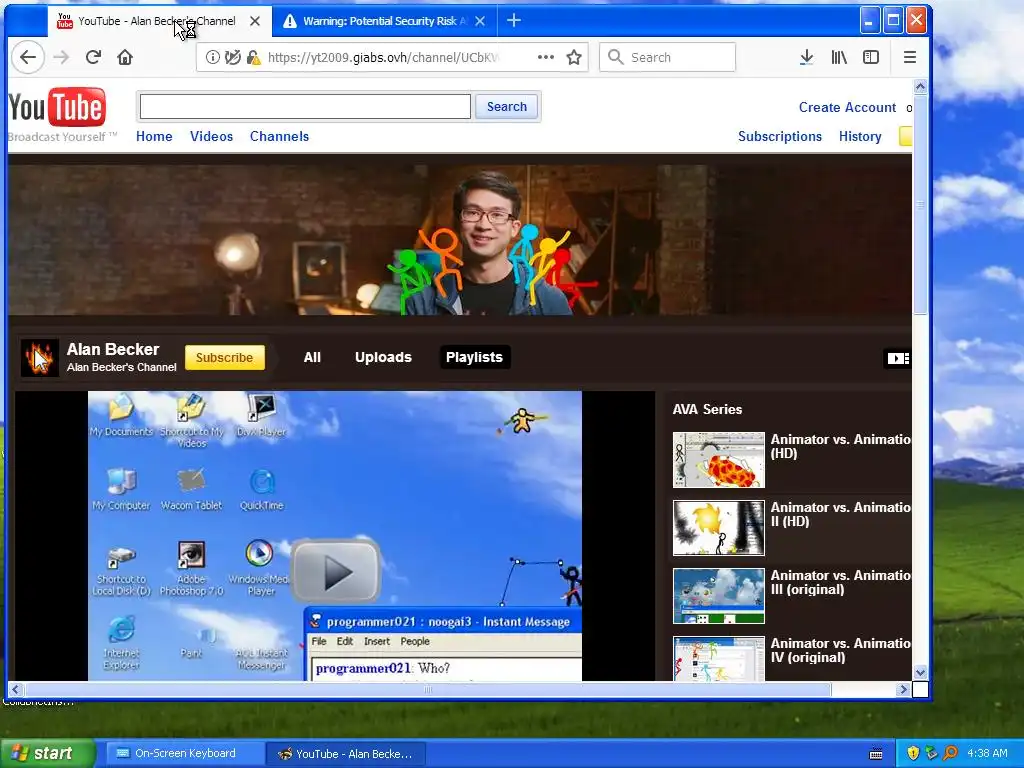Click the vertical scrollbar down arrow
1024x768 pixels.
[920, 673]
